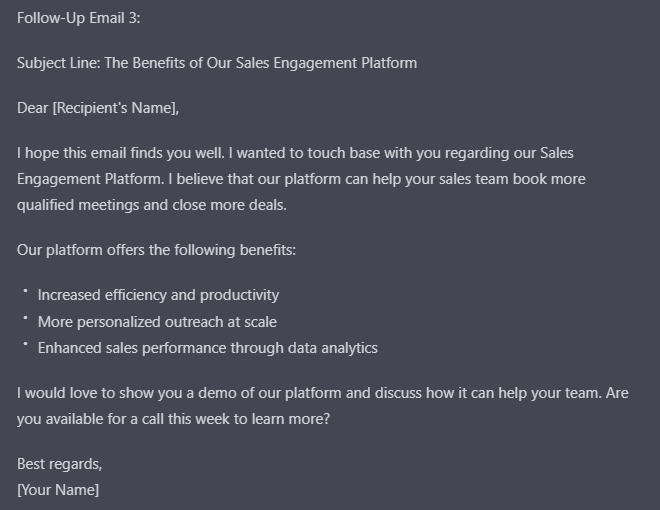Click the Subject Line text
Image resolution: width=660 pixels, height=510 pixels.
[x=217, y=63]
